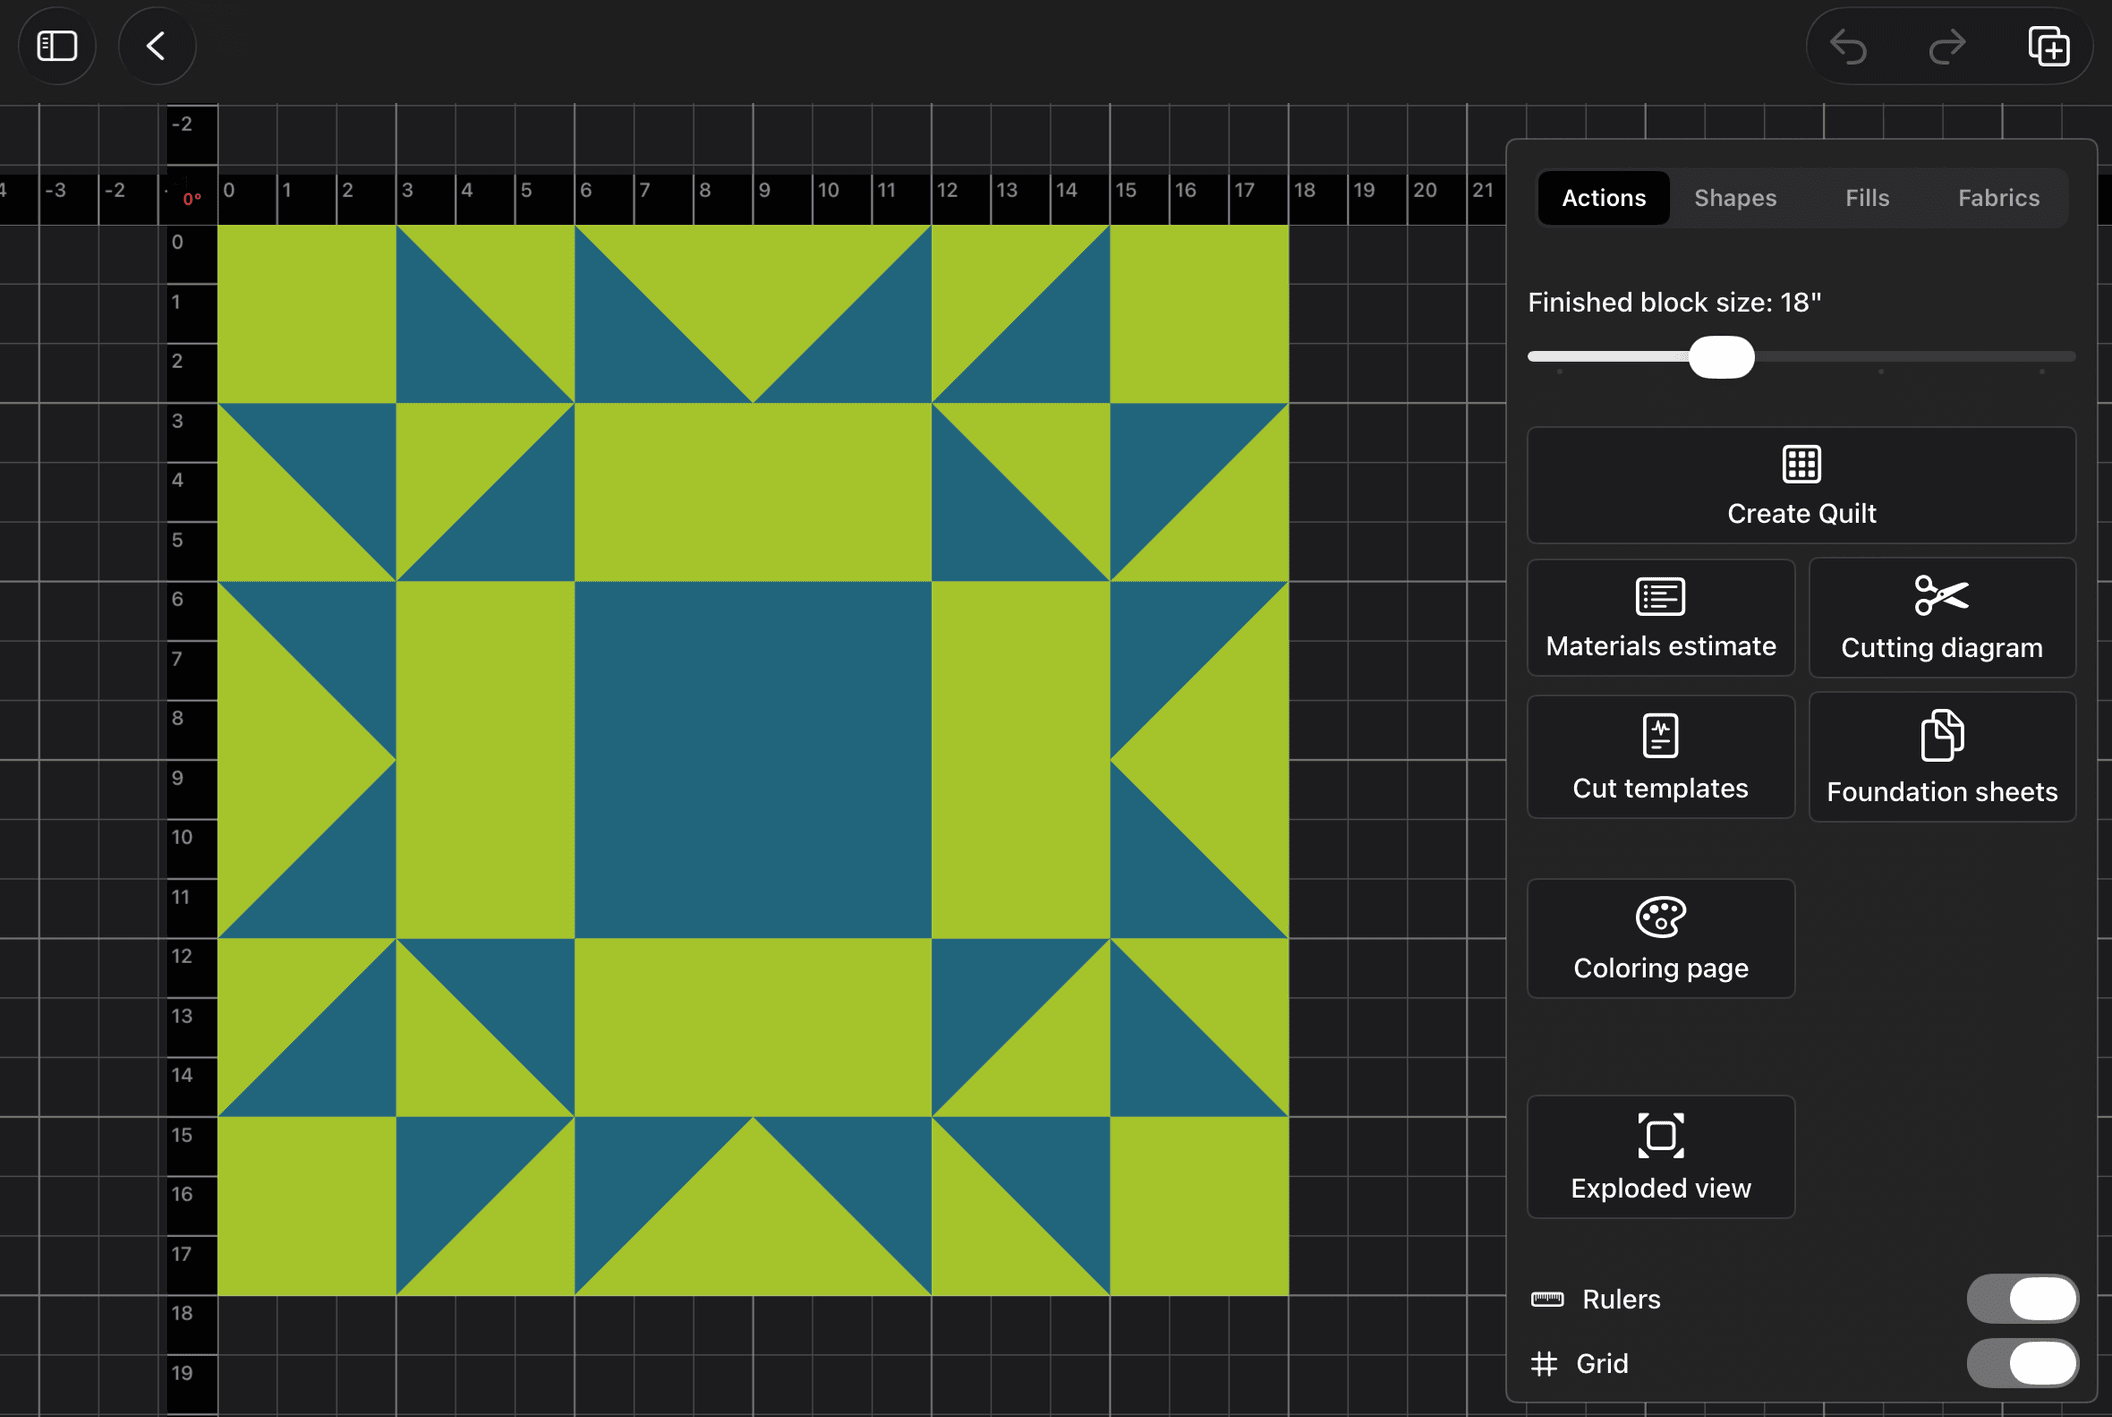Undo the last action
The height and width of the screenshot is (1417, 2112).
tap(1848, 47)
